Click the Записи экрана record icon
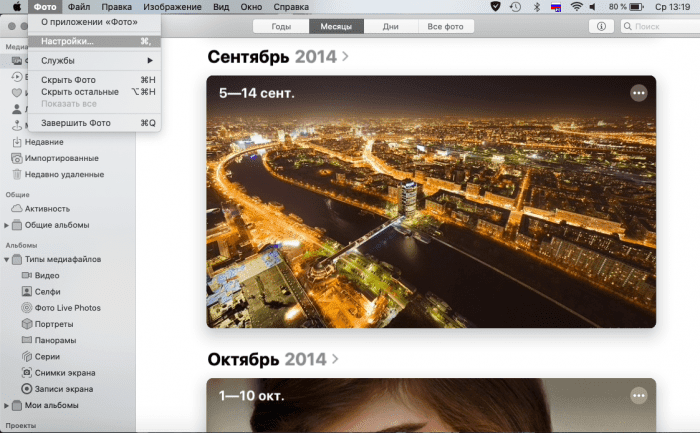This screenshot has width=700, height=433. [27, 389]
